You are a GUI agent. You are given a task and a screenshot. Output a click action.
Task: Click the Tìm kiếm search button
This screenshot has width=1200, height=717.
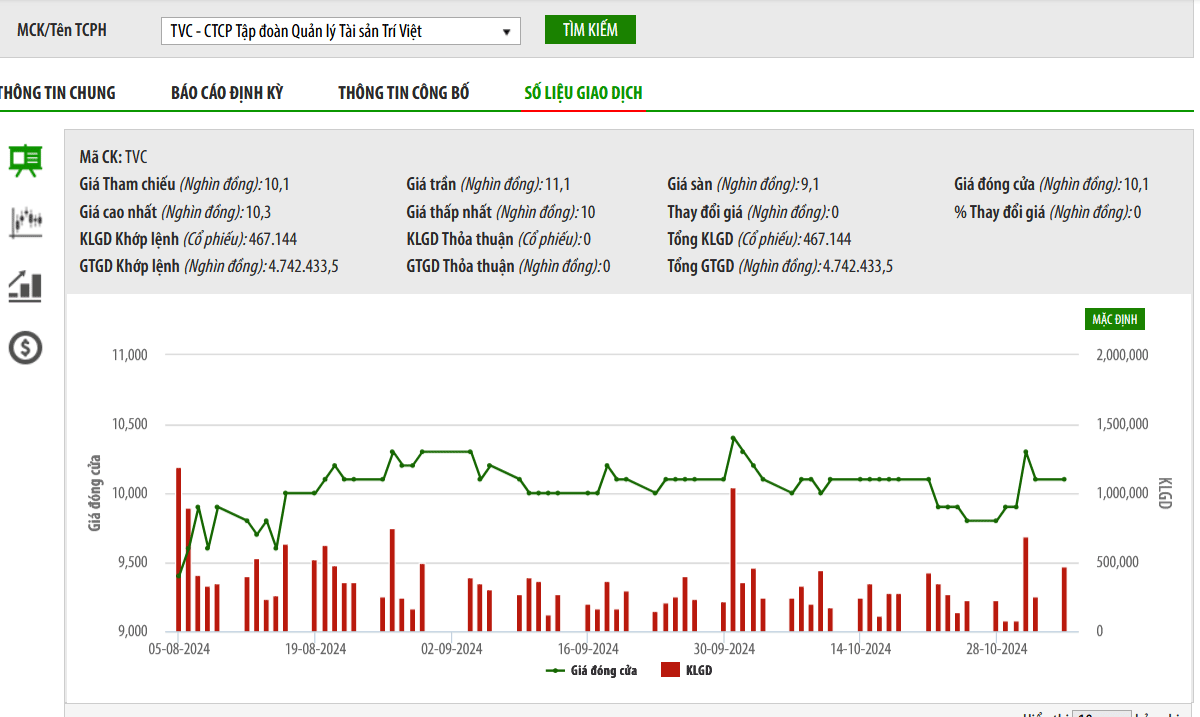pos(590,30)
